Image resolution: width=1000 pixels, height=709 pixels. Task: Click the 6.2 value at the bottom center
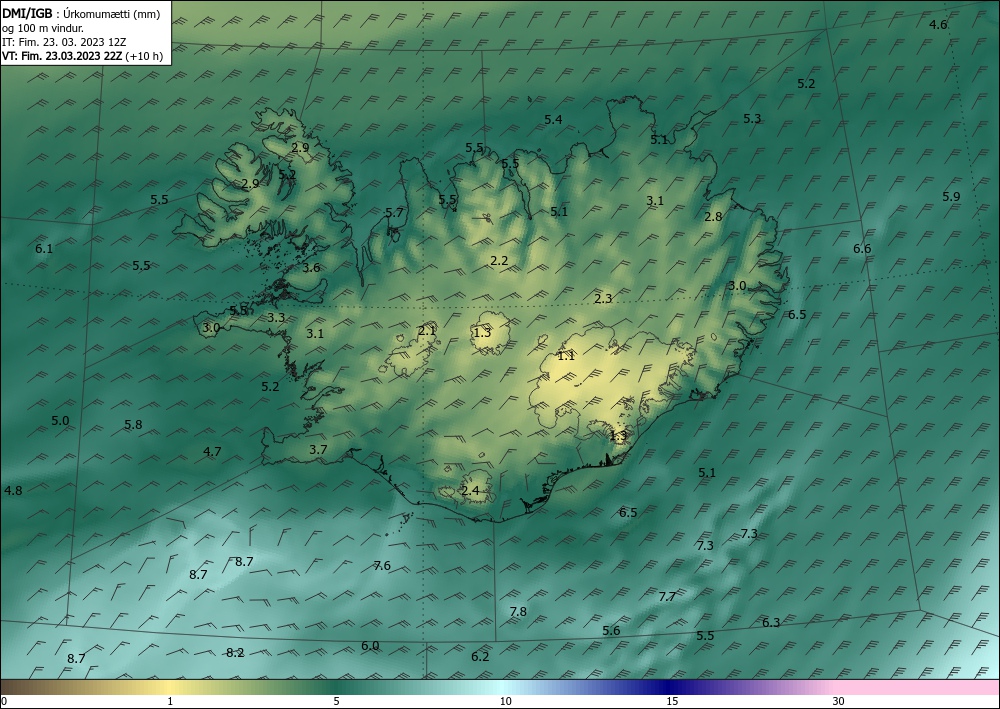tap(480, 656)
